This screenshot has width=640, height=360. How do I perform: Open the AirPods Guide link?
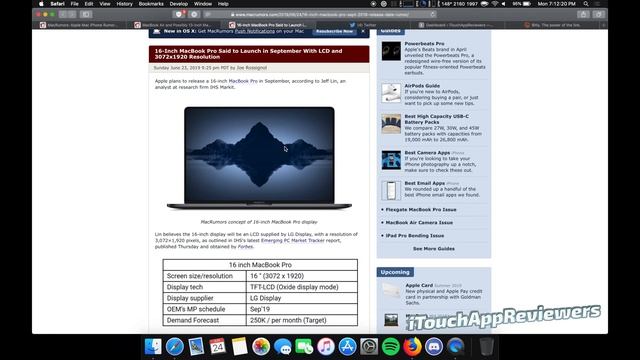pyautogui.click(x=422, y=86)
